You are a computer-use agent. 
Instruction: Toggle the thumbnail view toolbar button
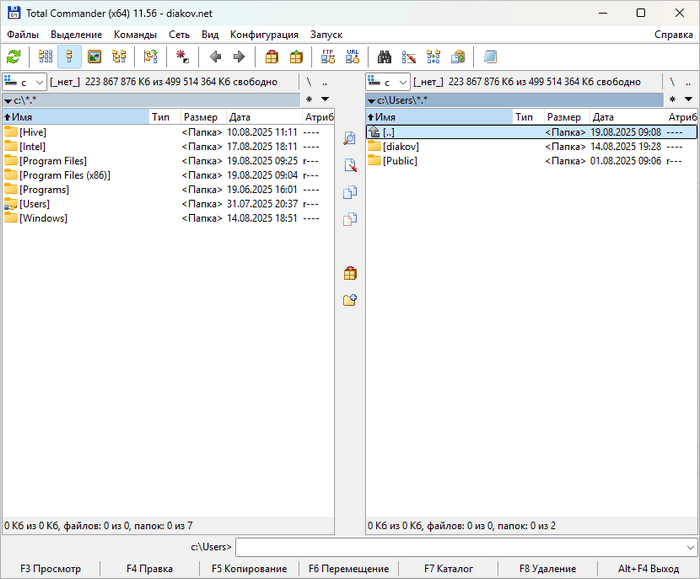(94, 57)
